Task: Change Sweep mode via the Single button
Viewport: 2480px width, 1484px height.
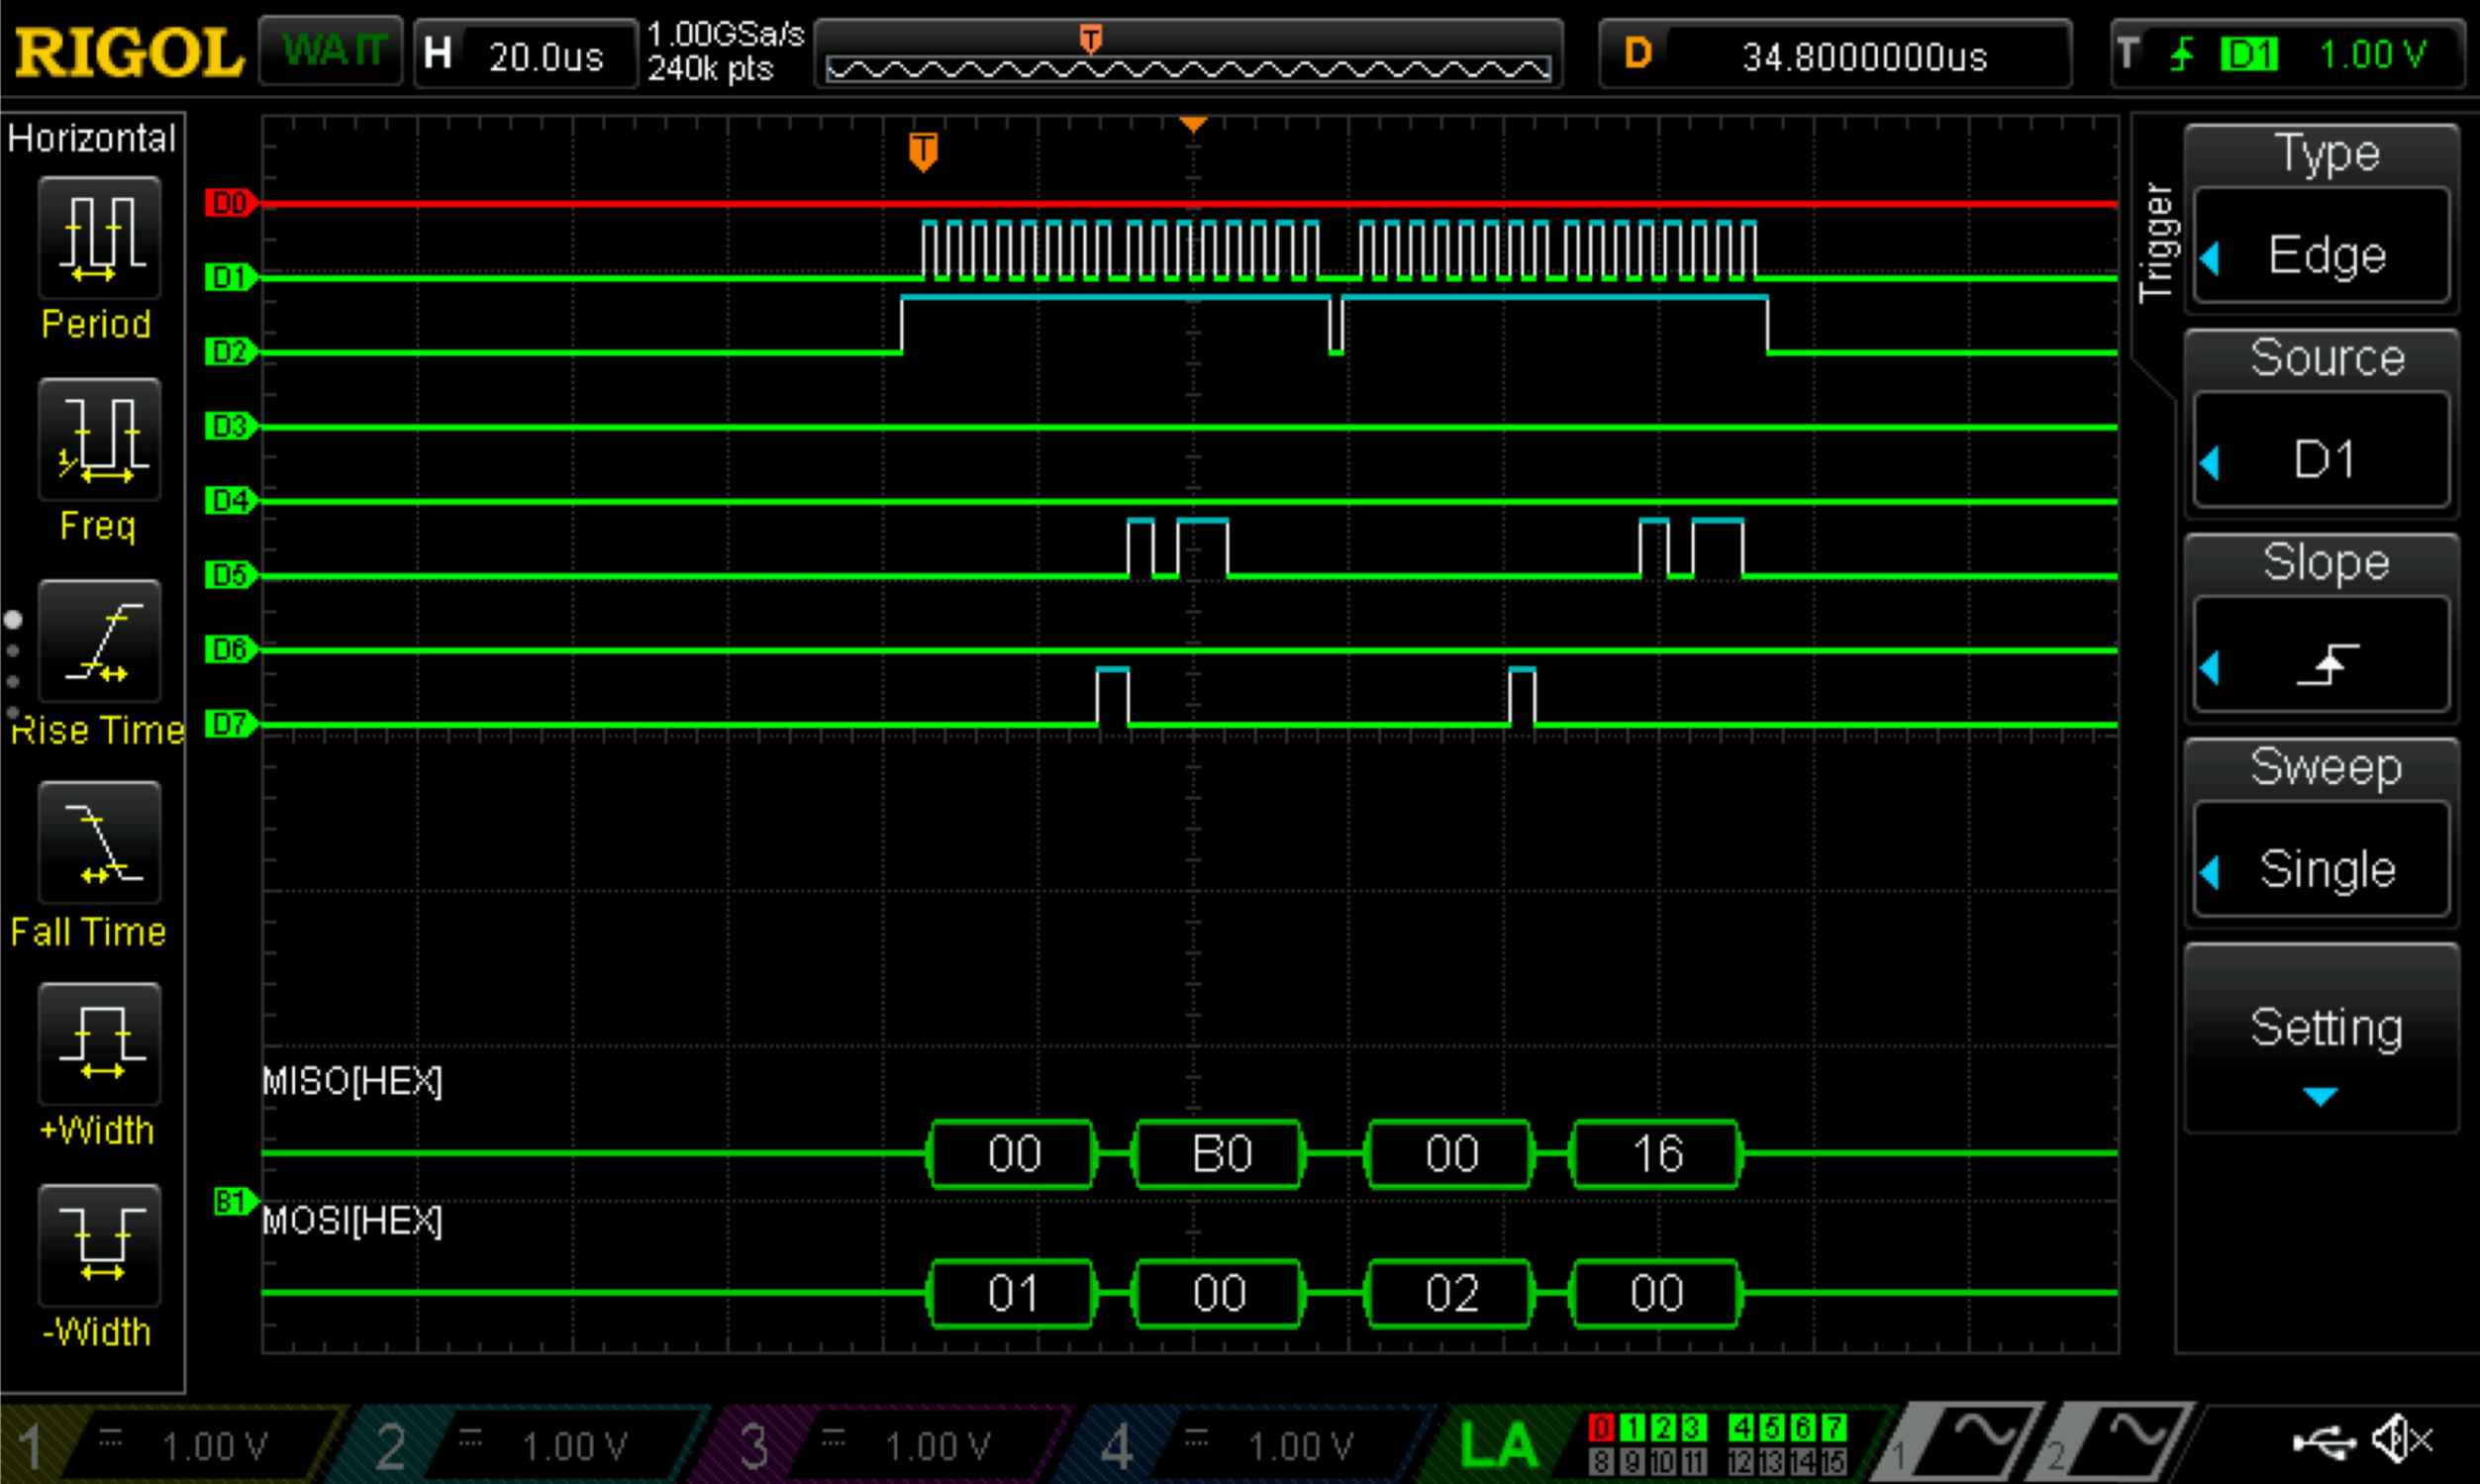Action: click(2322, 868)
